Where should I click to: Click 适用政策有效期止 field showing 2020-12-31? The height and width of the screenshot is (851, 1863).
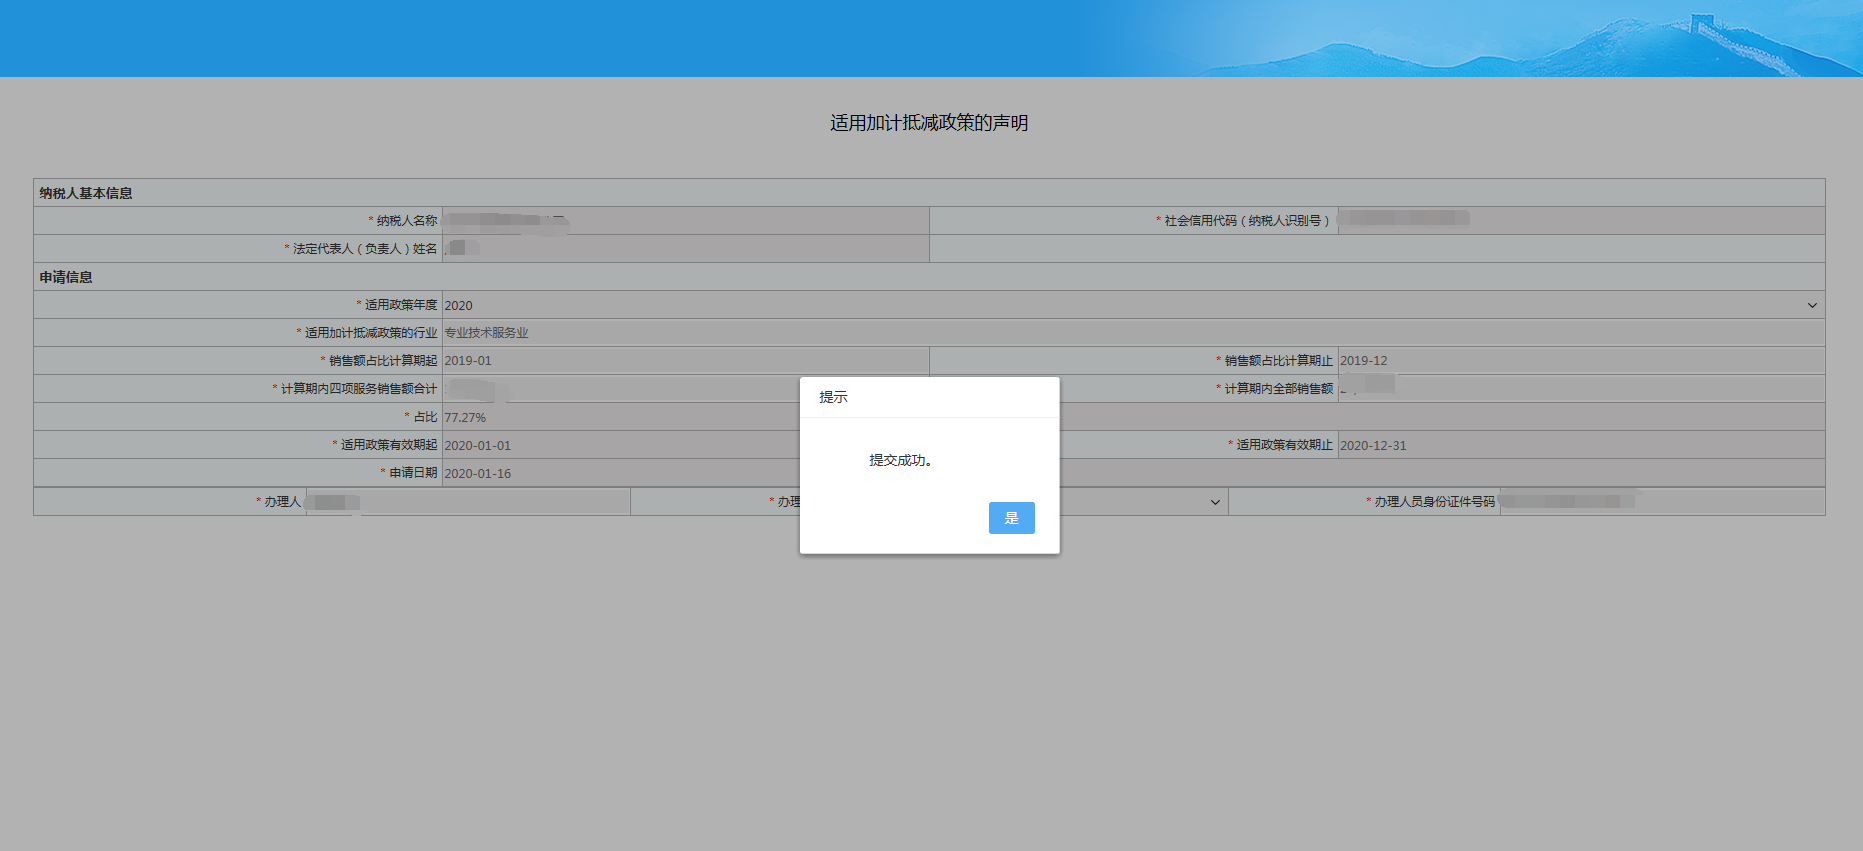pyautogui.click(x=1580, y=445)
